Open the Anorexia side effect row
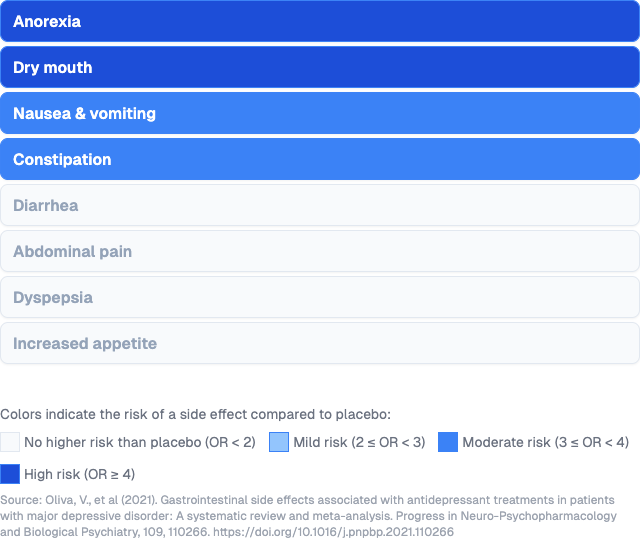The width and height of the screenshot is (640, 540). (x=320, y=21)
